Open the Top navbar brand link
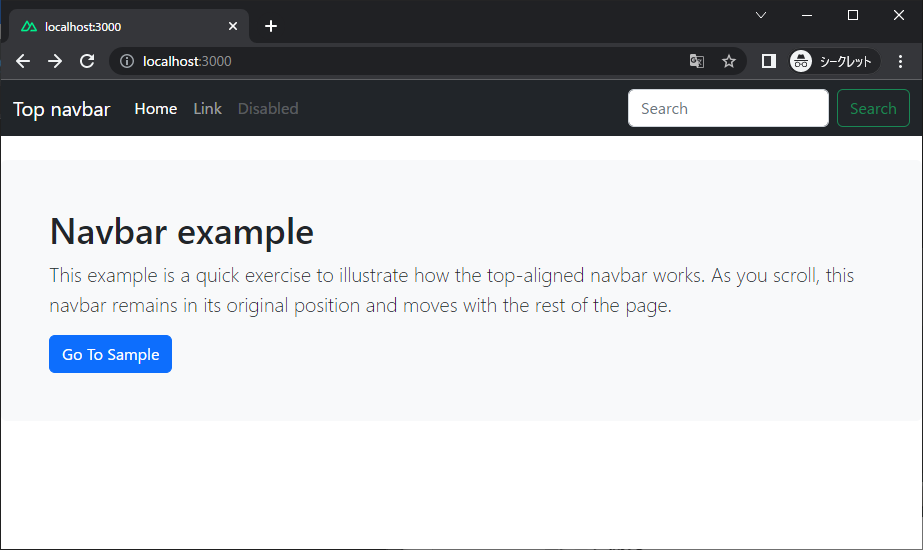 [x=62, y=109]
